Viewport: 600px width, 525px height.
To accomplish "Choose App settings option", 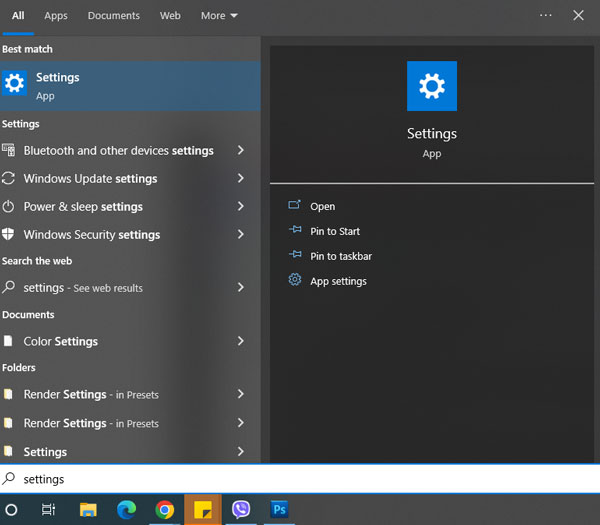I will coord(338,281).
